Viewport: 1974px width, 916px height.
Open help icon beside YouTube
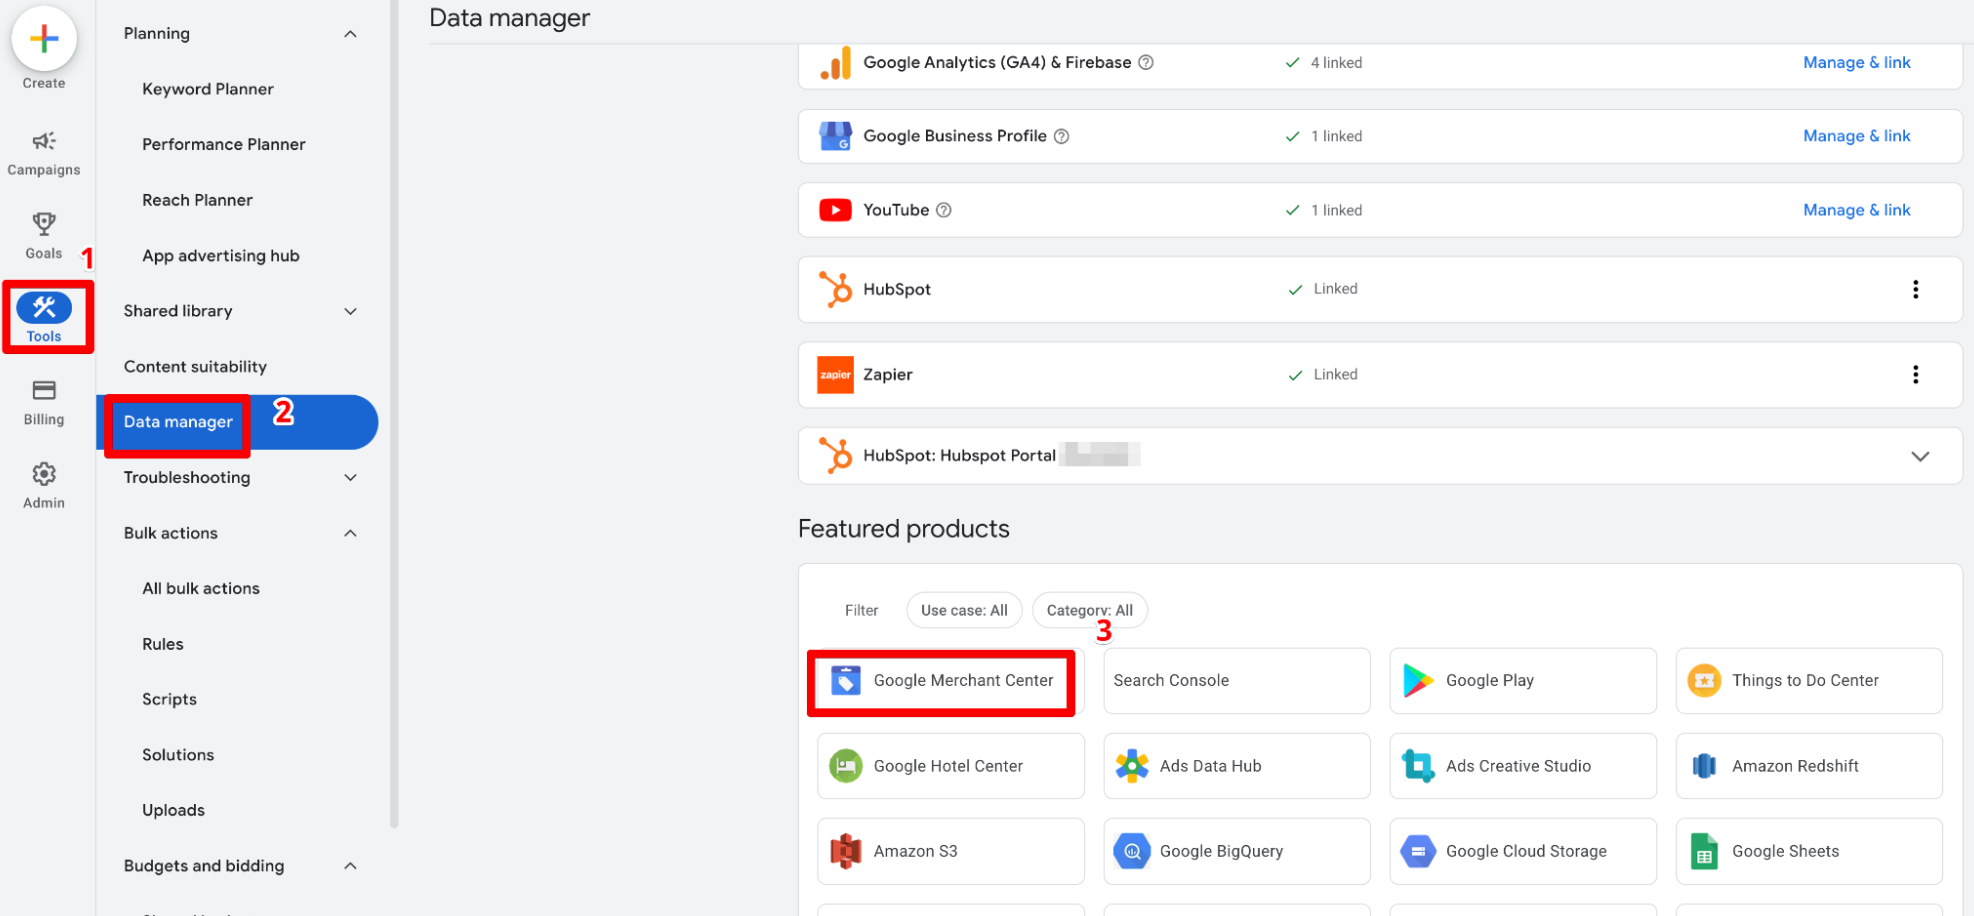[x=943, y=210]
